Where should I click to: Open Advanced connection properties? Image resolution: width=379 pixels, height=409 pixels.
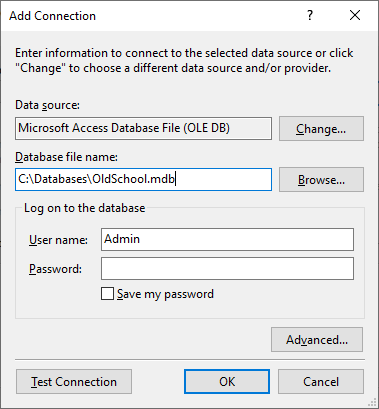pyautogui.click(x=317, y=340)
